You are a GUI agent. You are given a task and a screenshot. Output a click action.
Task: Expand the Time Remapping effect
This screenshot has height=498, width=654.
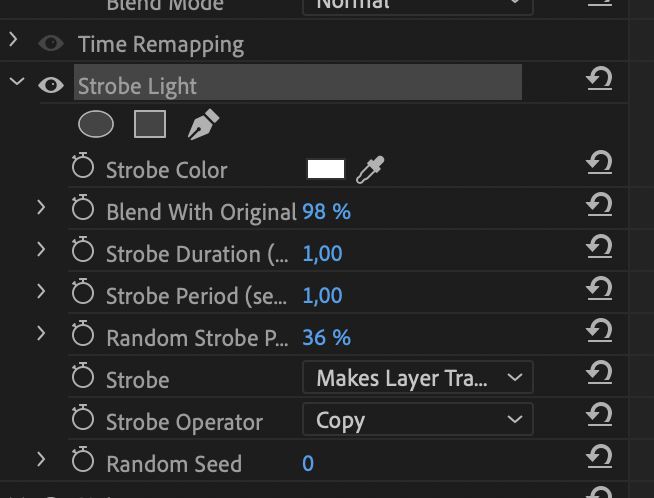(13, 40)
